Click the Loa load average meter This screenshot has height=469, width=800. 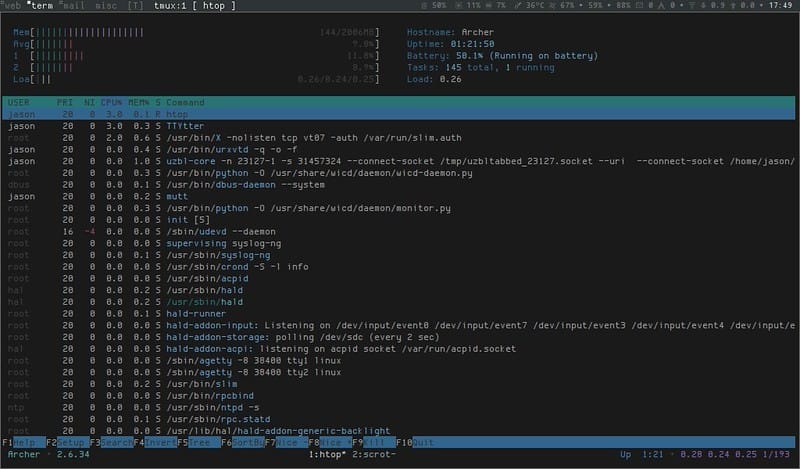point(196,79)
